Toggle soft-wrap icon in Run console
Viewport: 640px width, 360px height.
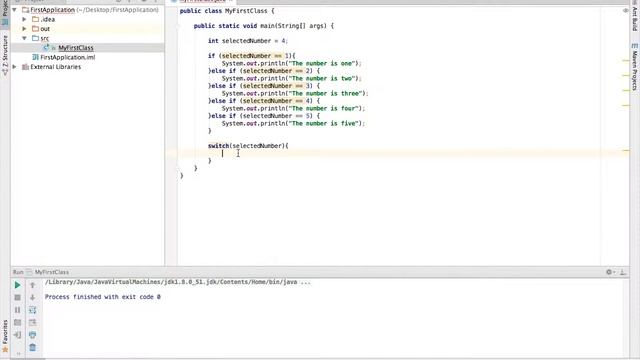point(33,310)
